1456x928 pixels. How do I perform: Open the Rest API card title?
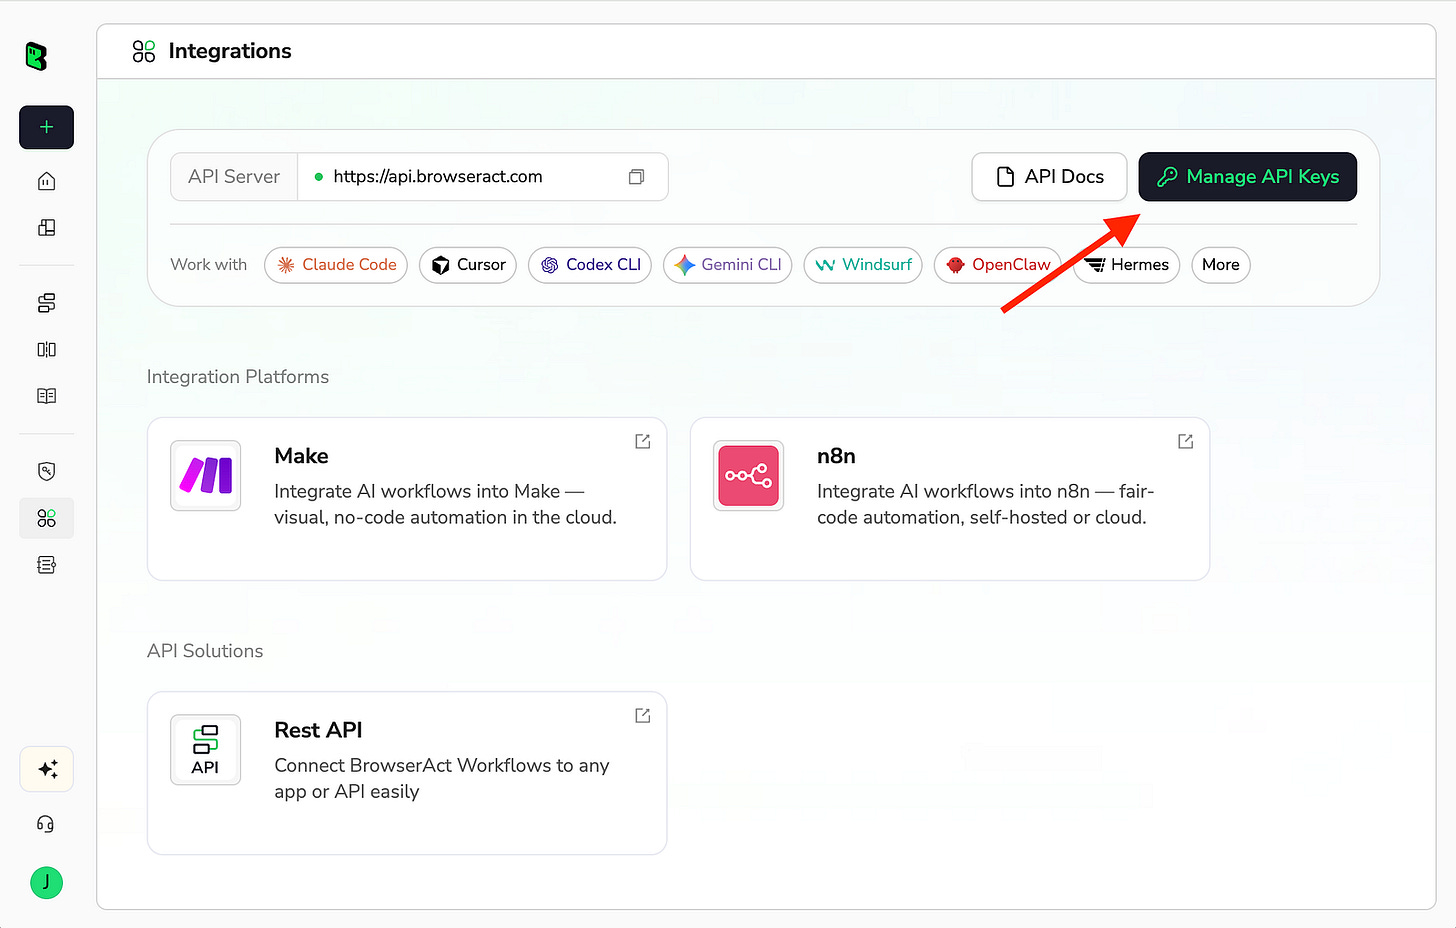(318, 730)
